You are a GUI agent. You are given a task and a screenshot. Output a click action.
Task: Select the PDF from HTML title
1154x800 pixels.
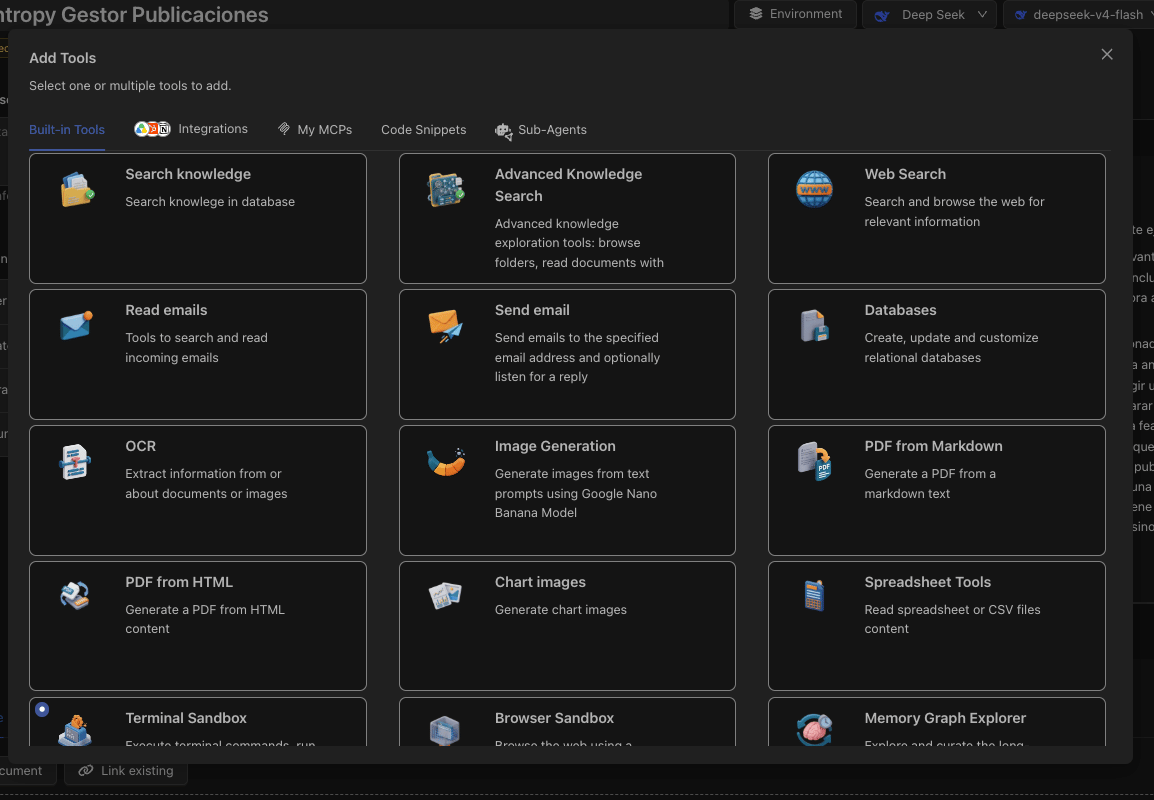pyautogui.click(x=179, y=582)
